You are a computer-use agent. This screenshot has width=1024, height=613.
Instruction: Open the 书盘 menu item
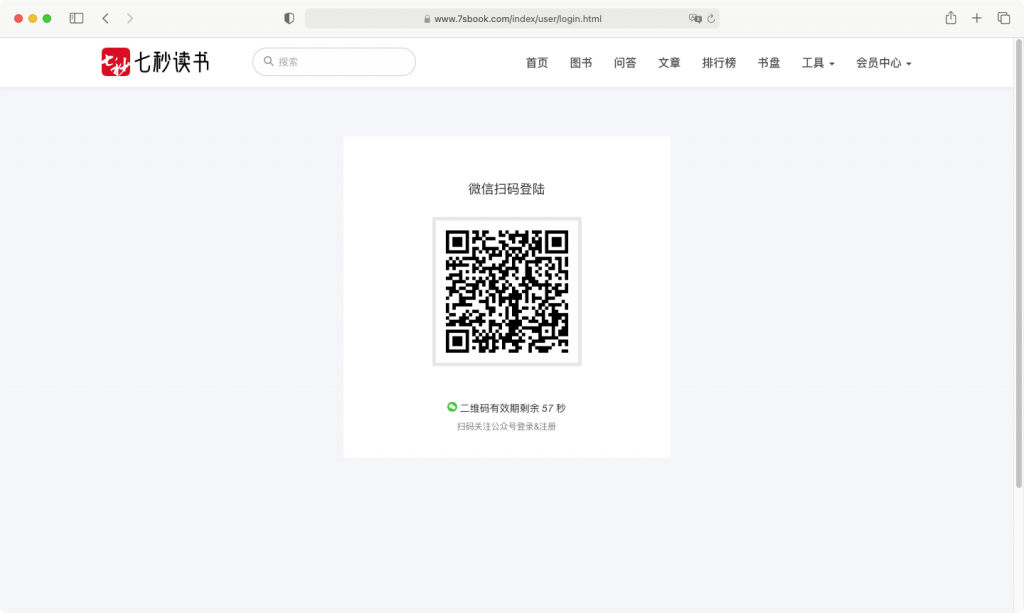click(x=769, y=63)
